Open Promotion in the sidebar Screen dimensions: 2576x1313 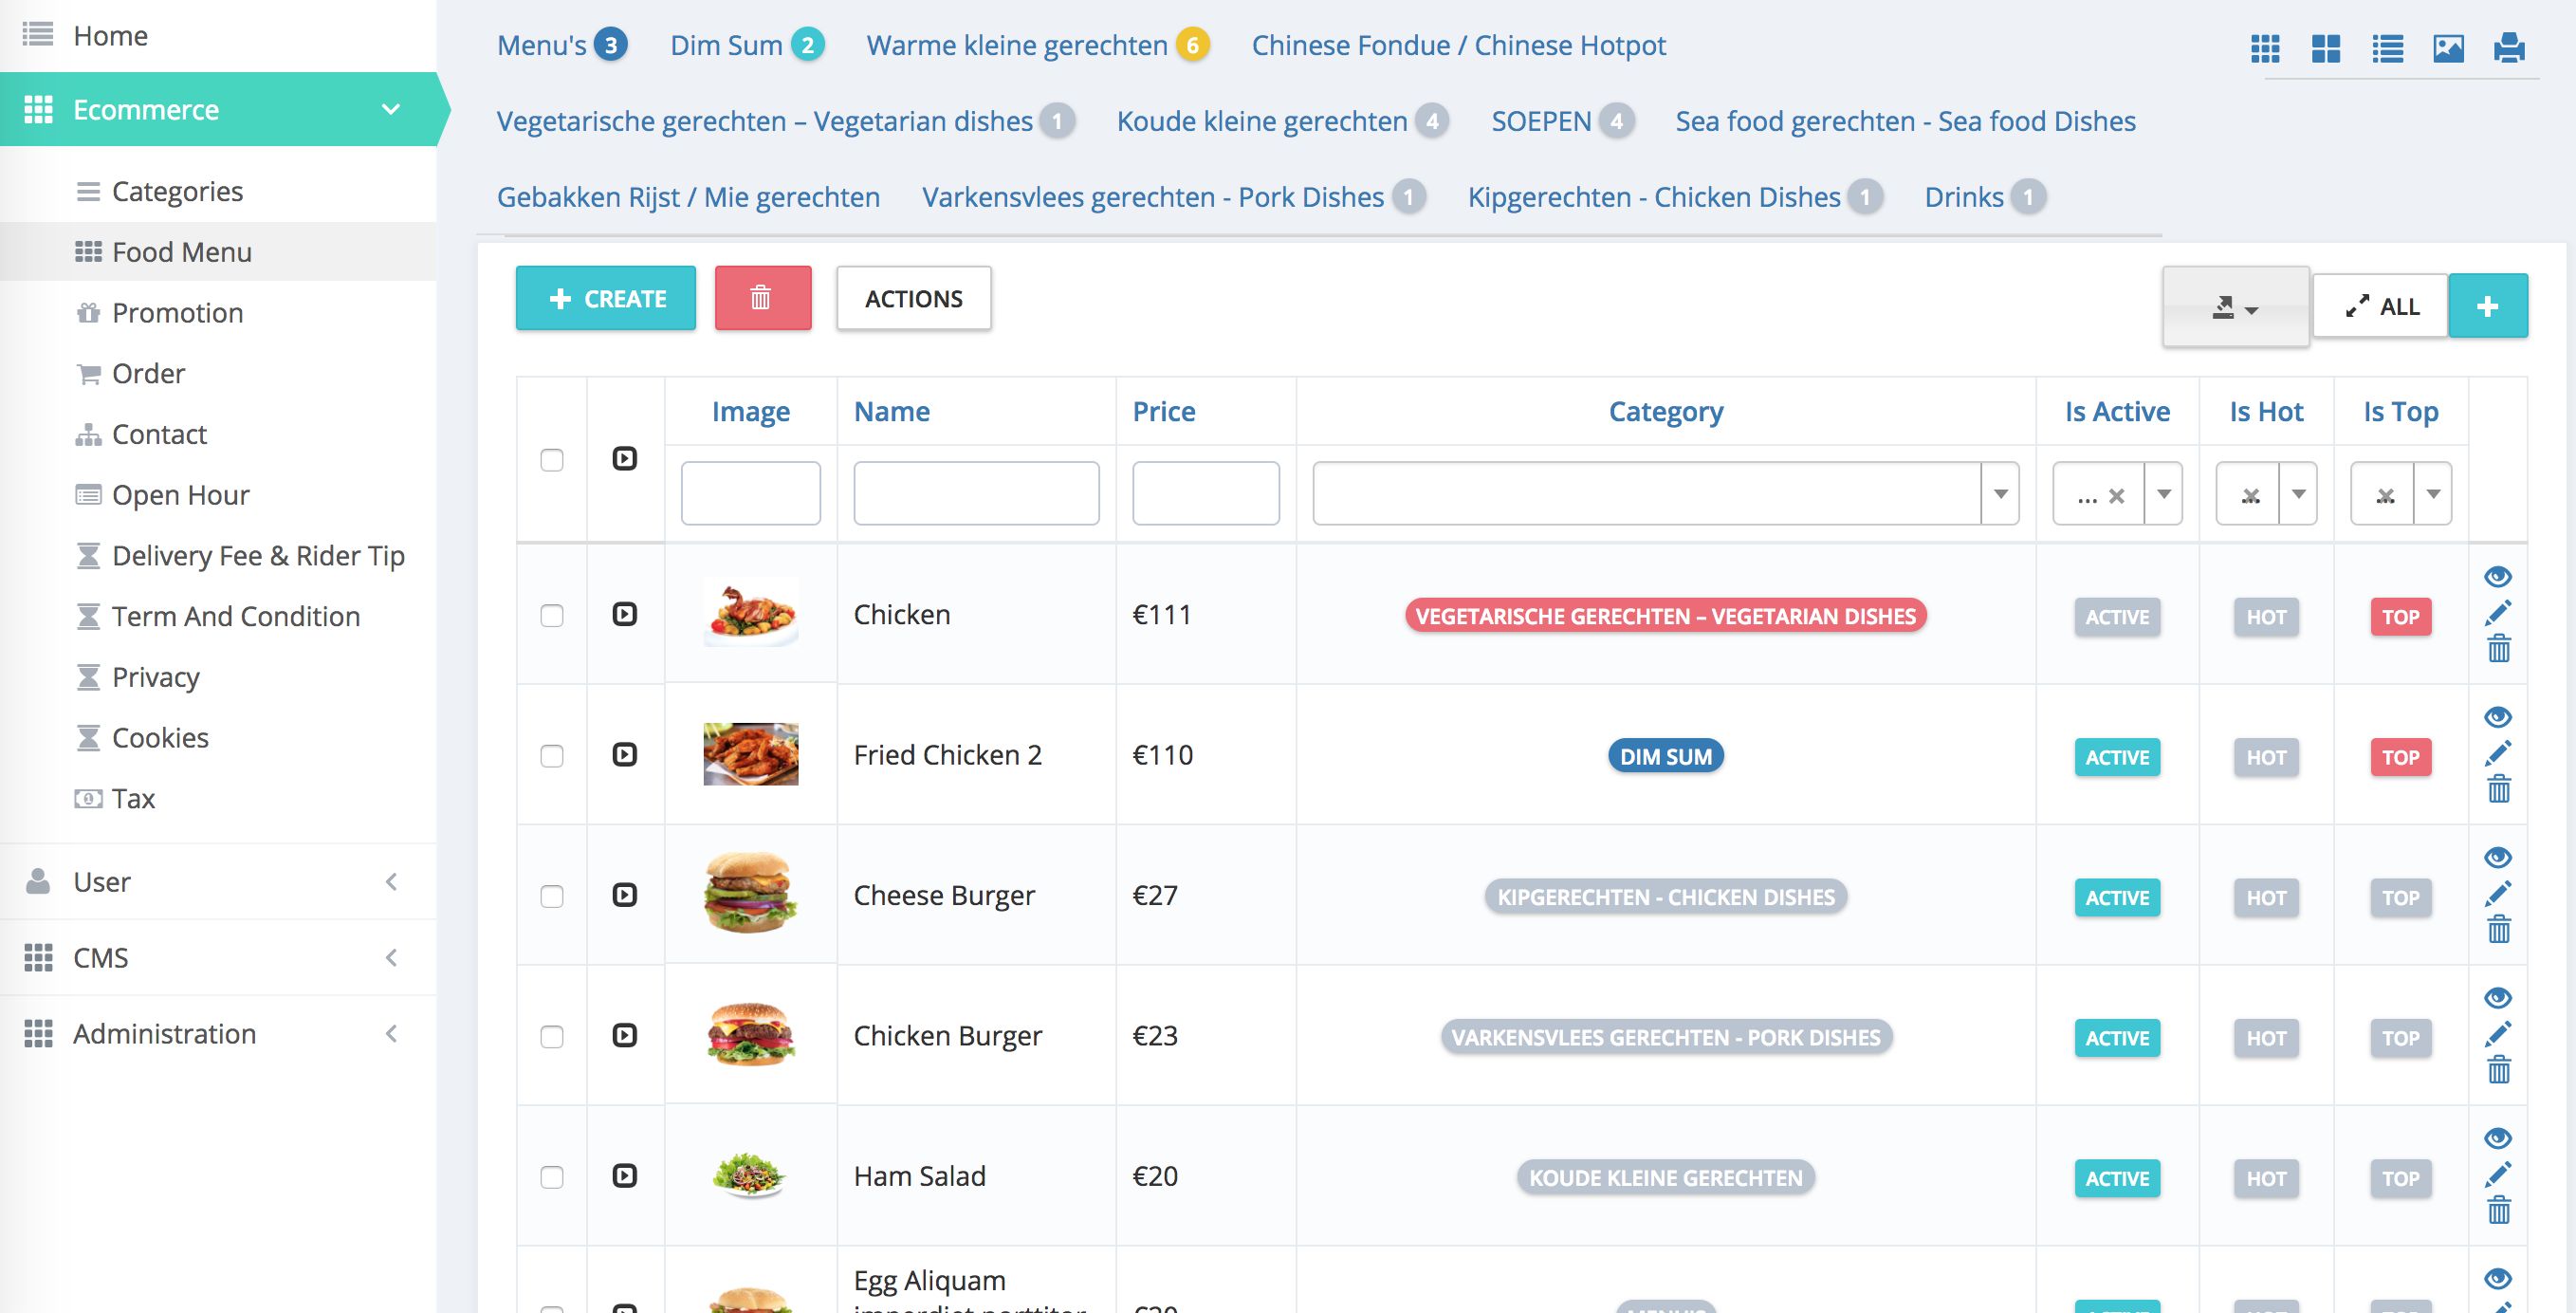coord(177,313)
